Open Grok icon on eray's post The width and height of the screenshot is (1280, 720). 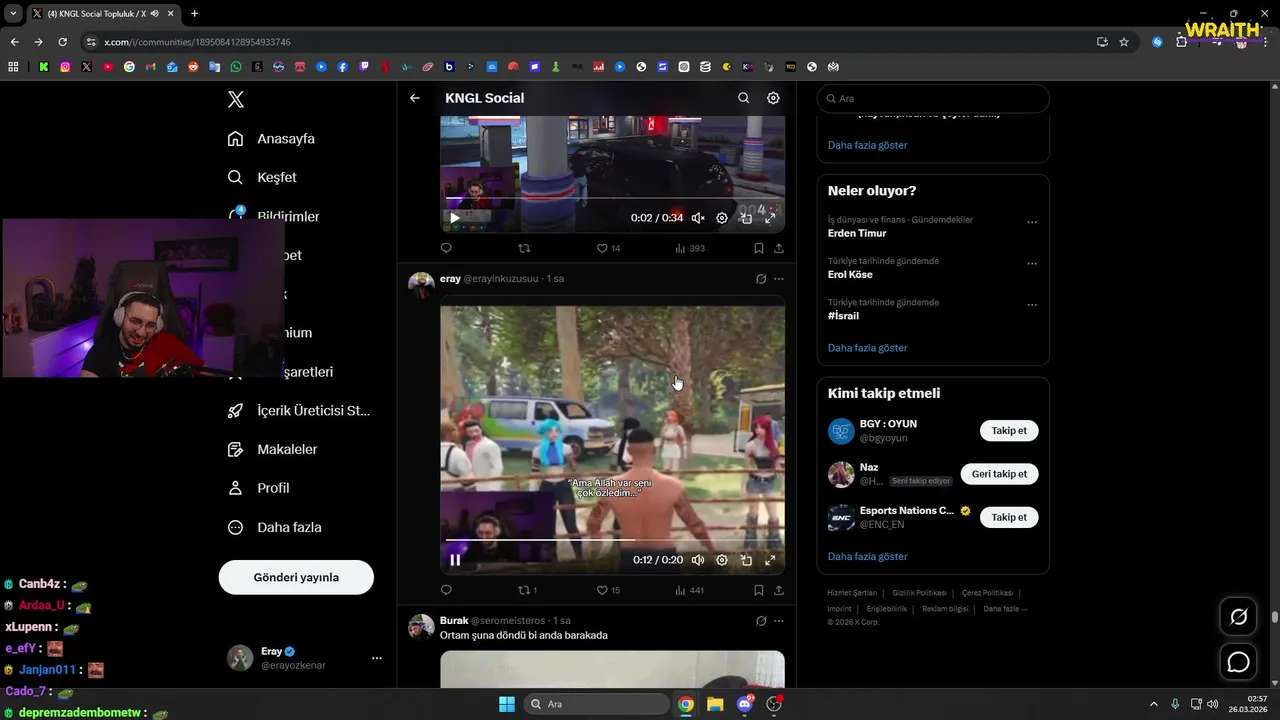pyautogui.click(x=761, y=279)
